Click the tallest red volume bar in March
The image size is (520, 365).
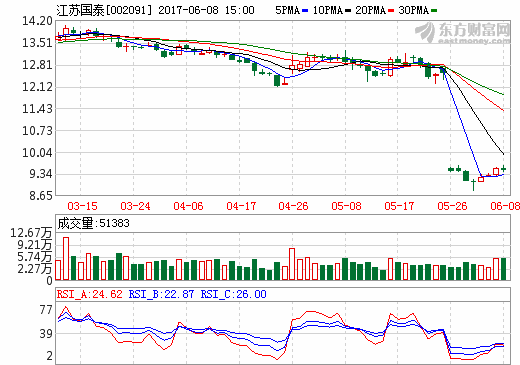pos(66,259)
